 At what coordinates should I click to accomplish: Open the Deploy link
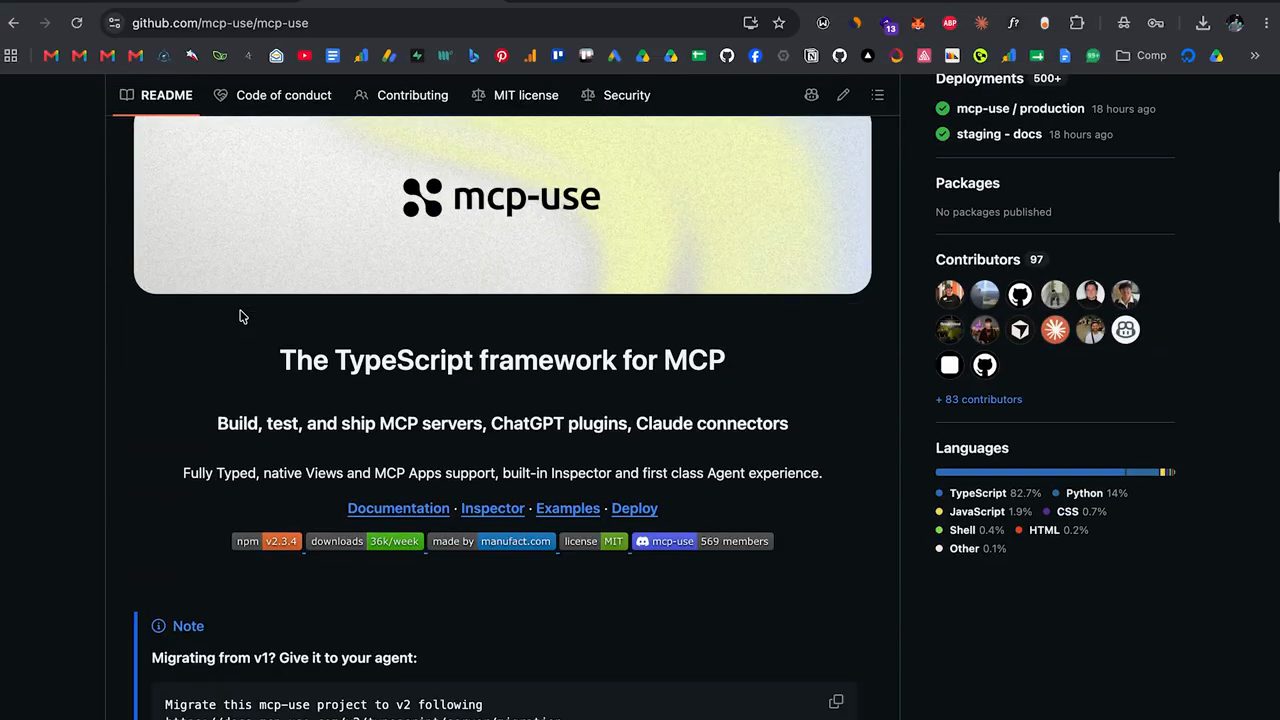pyautogui.click(x=634, y=508)
